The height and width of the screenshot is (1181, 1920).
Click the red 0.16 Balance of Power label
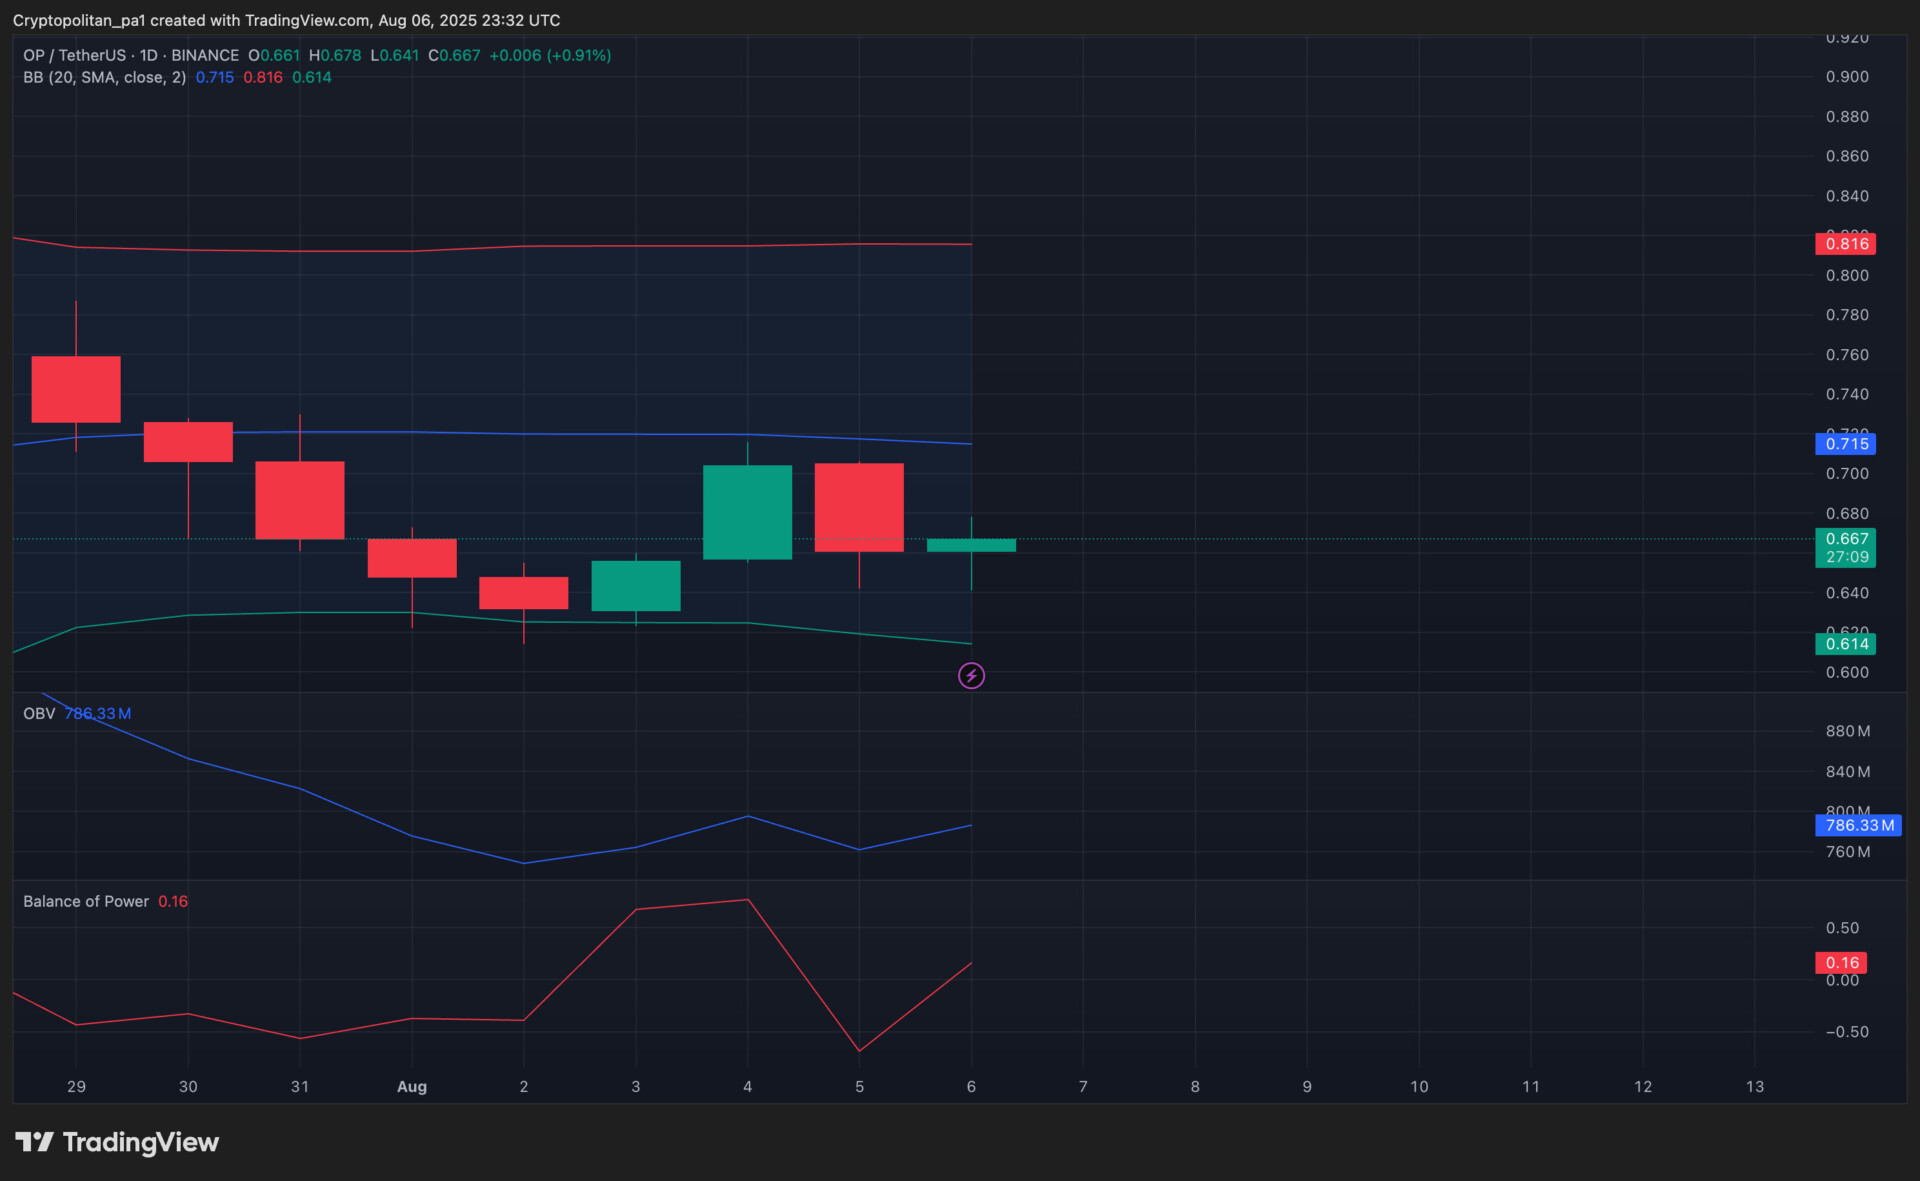click(1841, 963)
